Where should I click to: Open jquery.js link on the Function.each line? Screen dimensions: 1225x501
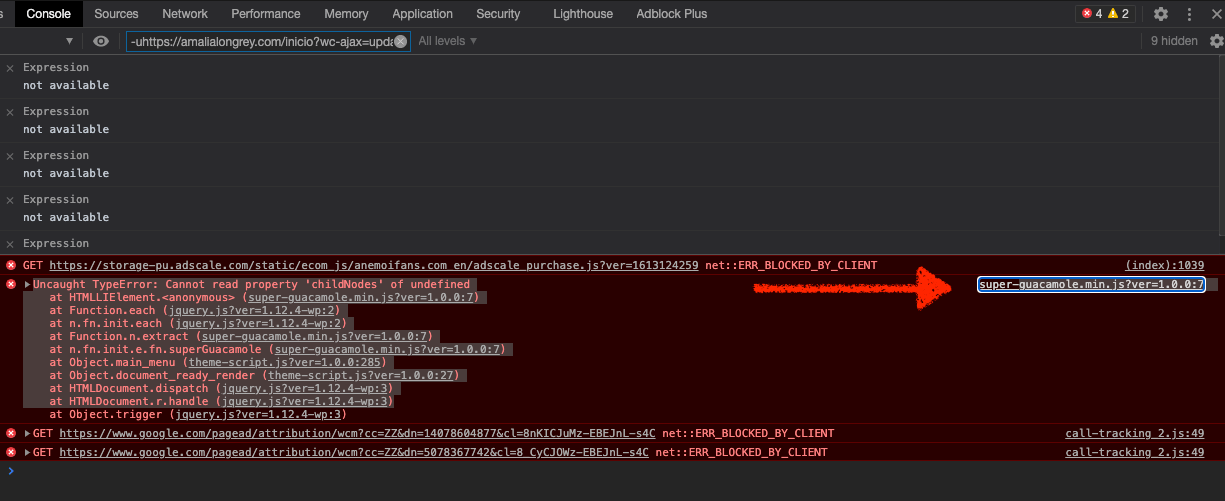pos(257,311)
